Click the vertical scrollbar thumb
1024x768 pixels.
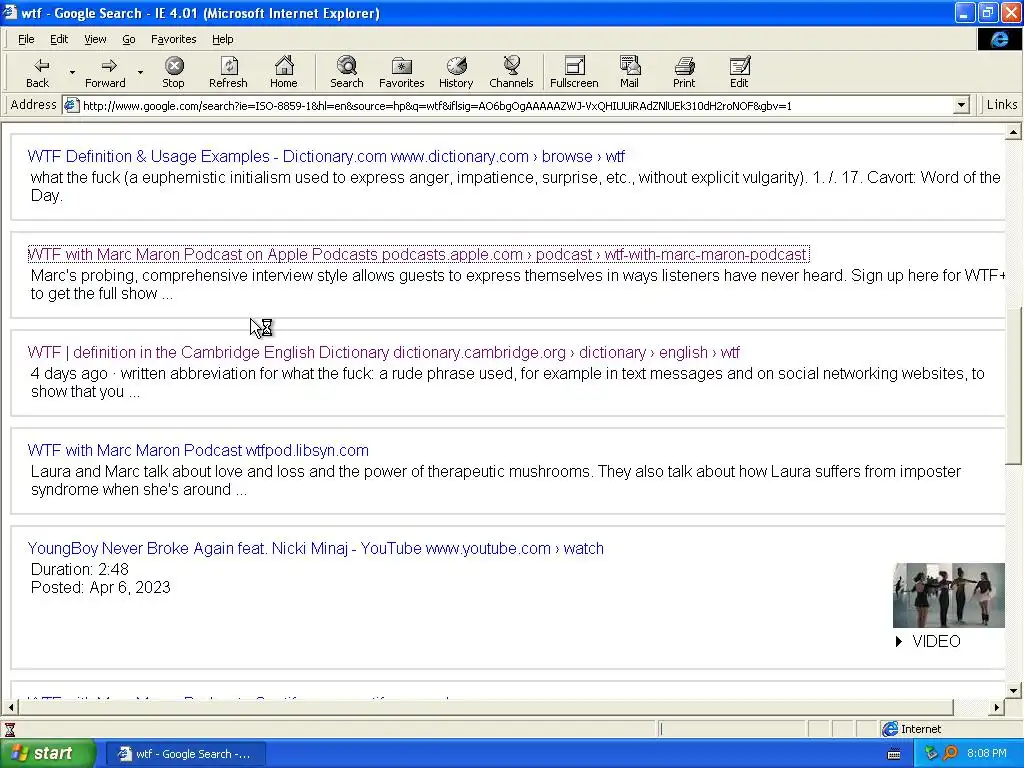[1013, 386]
